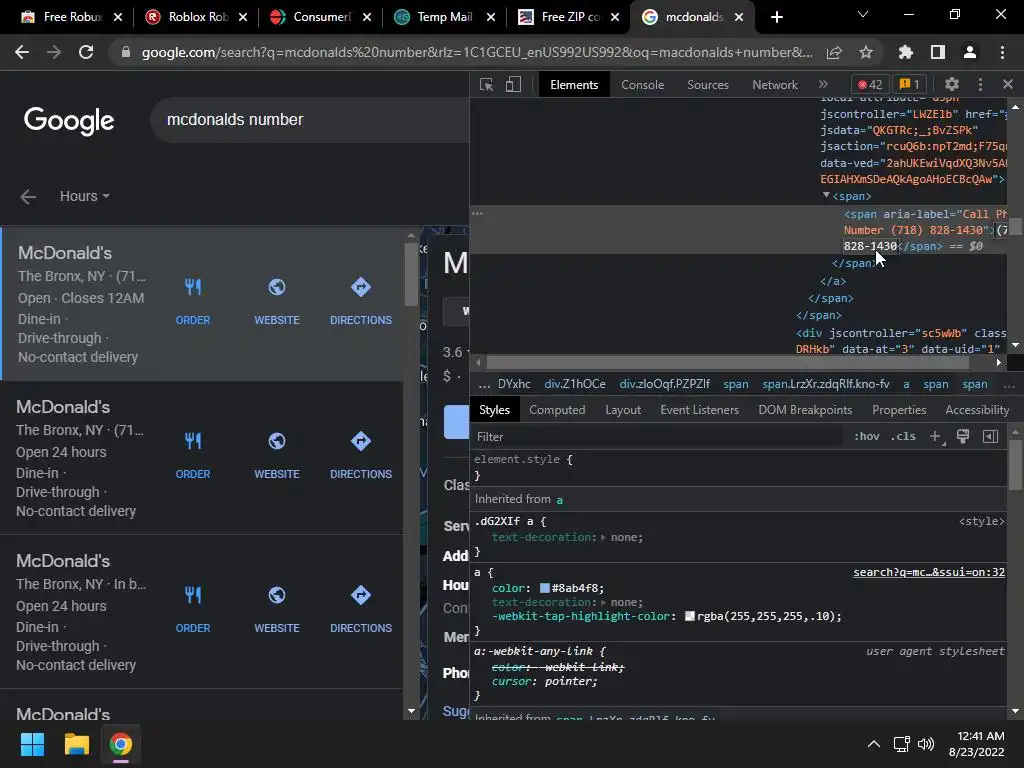Open DevTools customize three-dot menu
This screenshot has width=1024, height=768.
pyautogui.click(x=980, y=84)
